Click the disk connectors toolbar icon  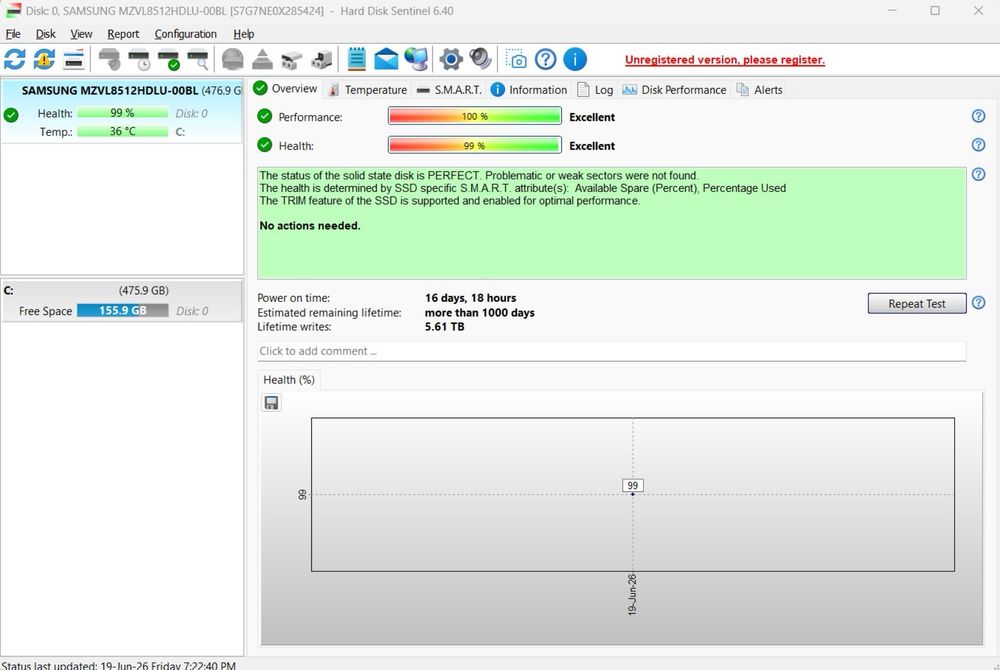(x=291, y=59)
